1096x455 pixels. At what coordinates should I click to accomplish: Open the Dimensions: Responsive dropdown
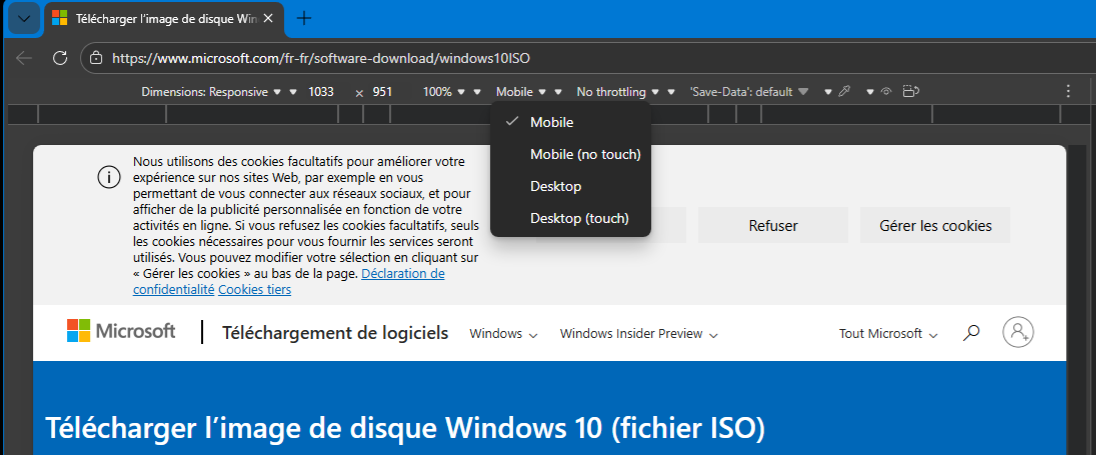(210, 92)
